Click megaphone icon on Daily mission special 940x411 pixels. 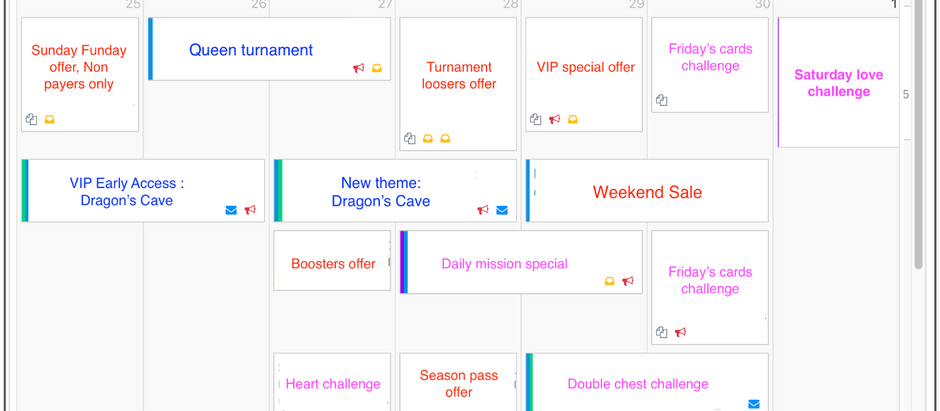(628, 281)
